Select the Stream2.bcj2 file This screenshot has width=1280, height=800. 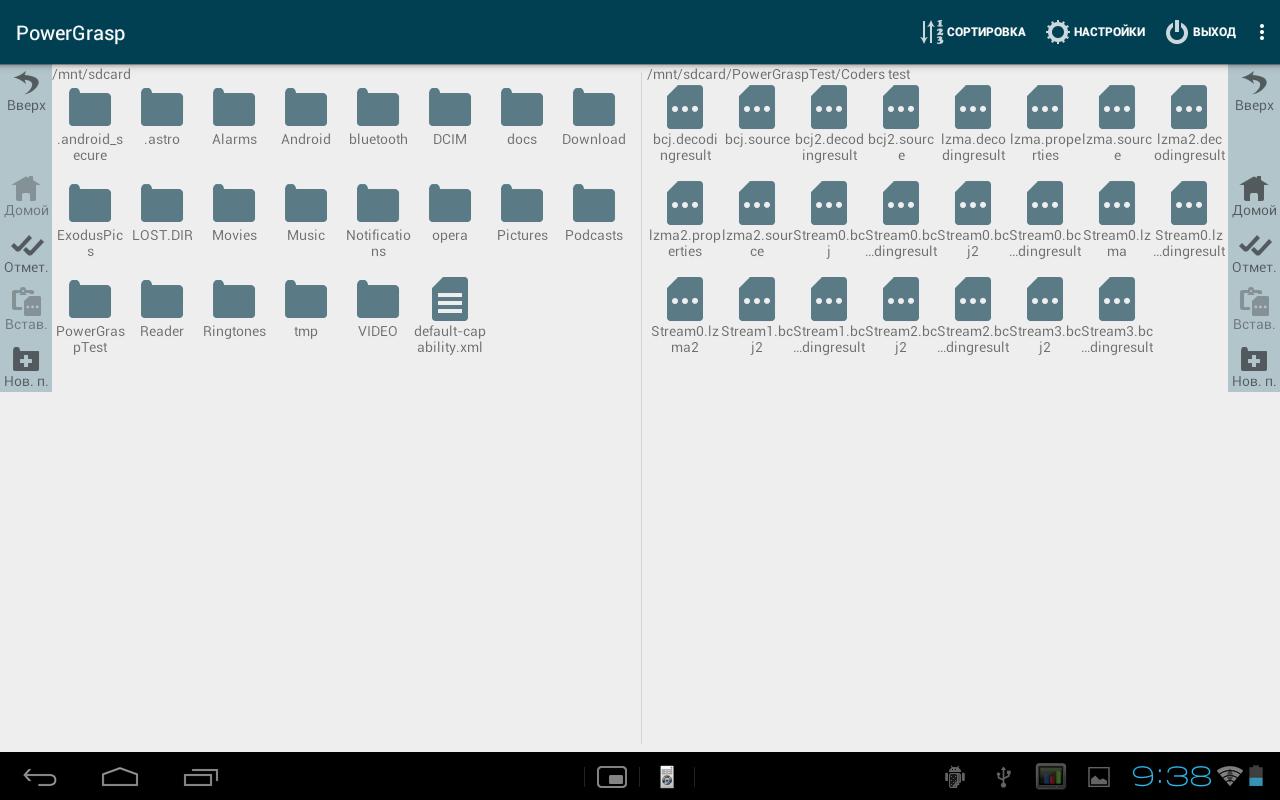click(x=901, y=316)
